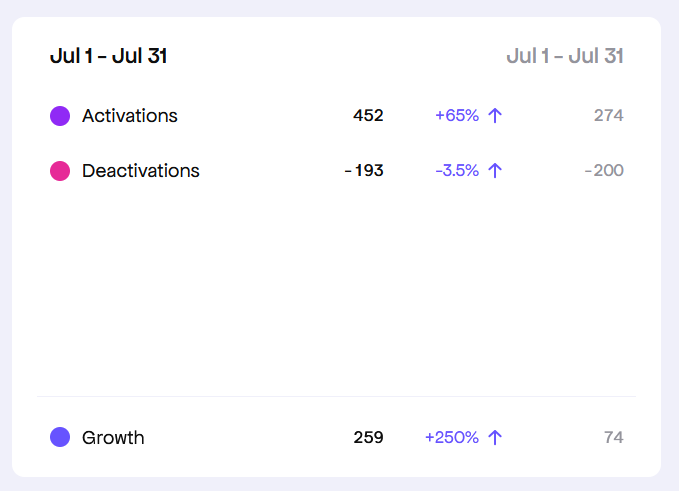Click the Growth value 259

[x=369, y=437]
